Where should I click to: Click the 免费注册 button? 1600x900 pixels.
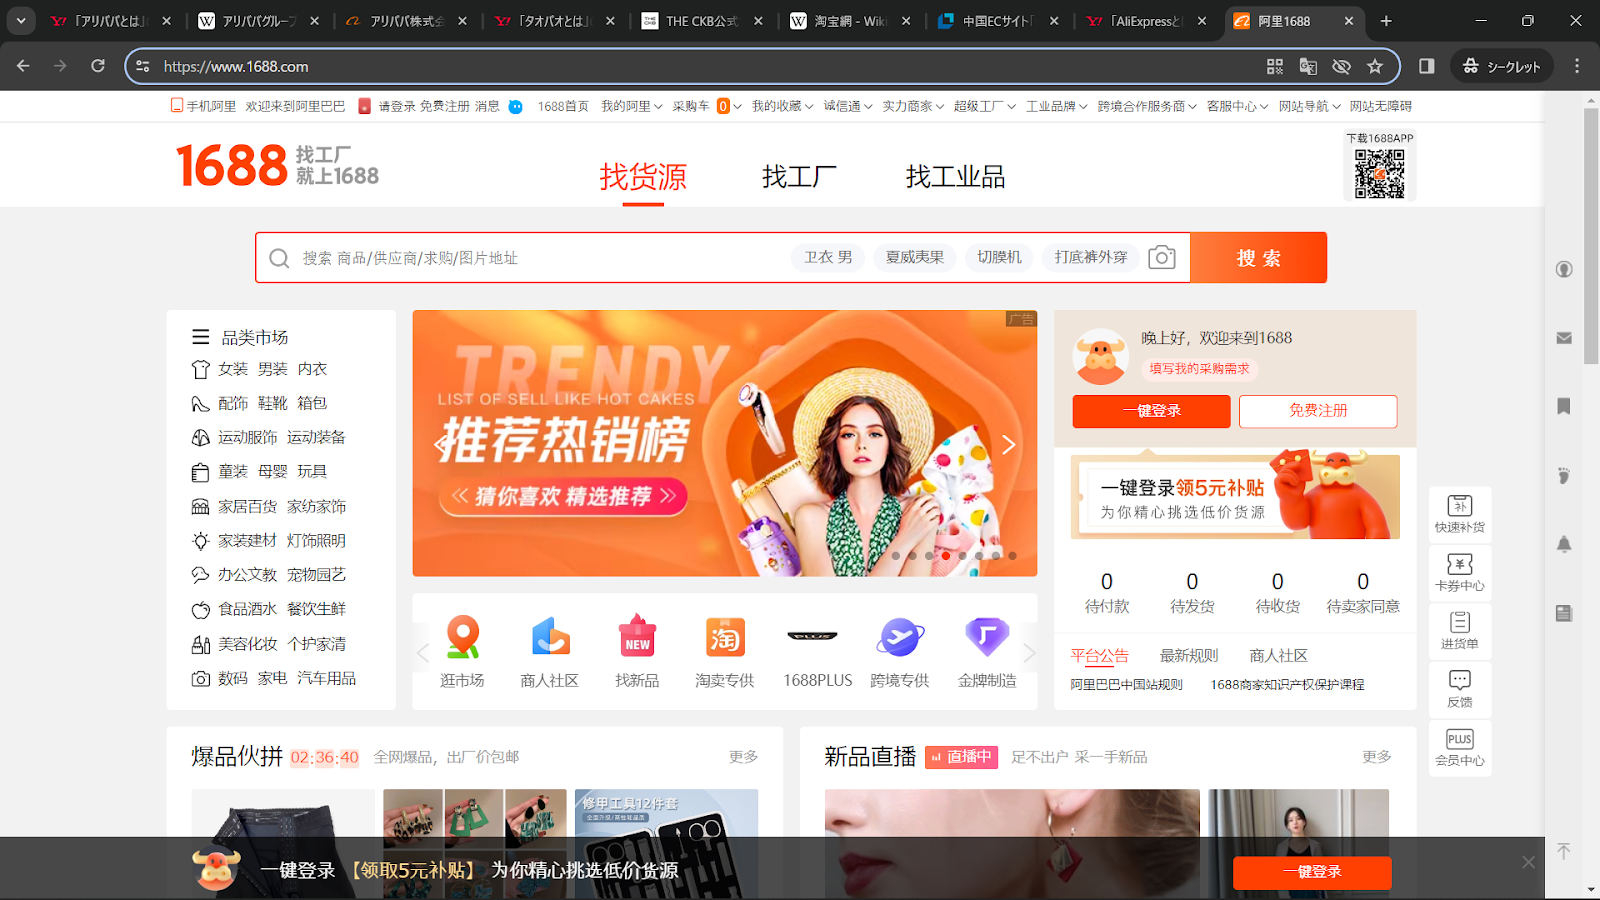1318,411
